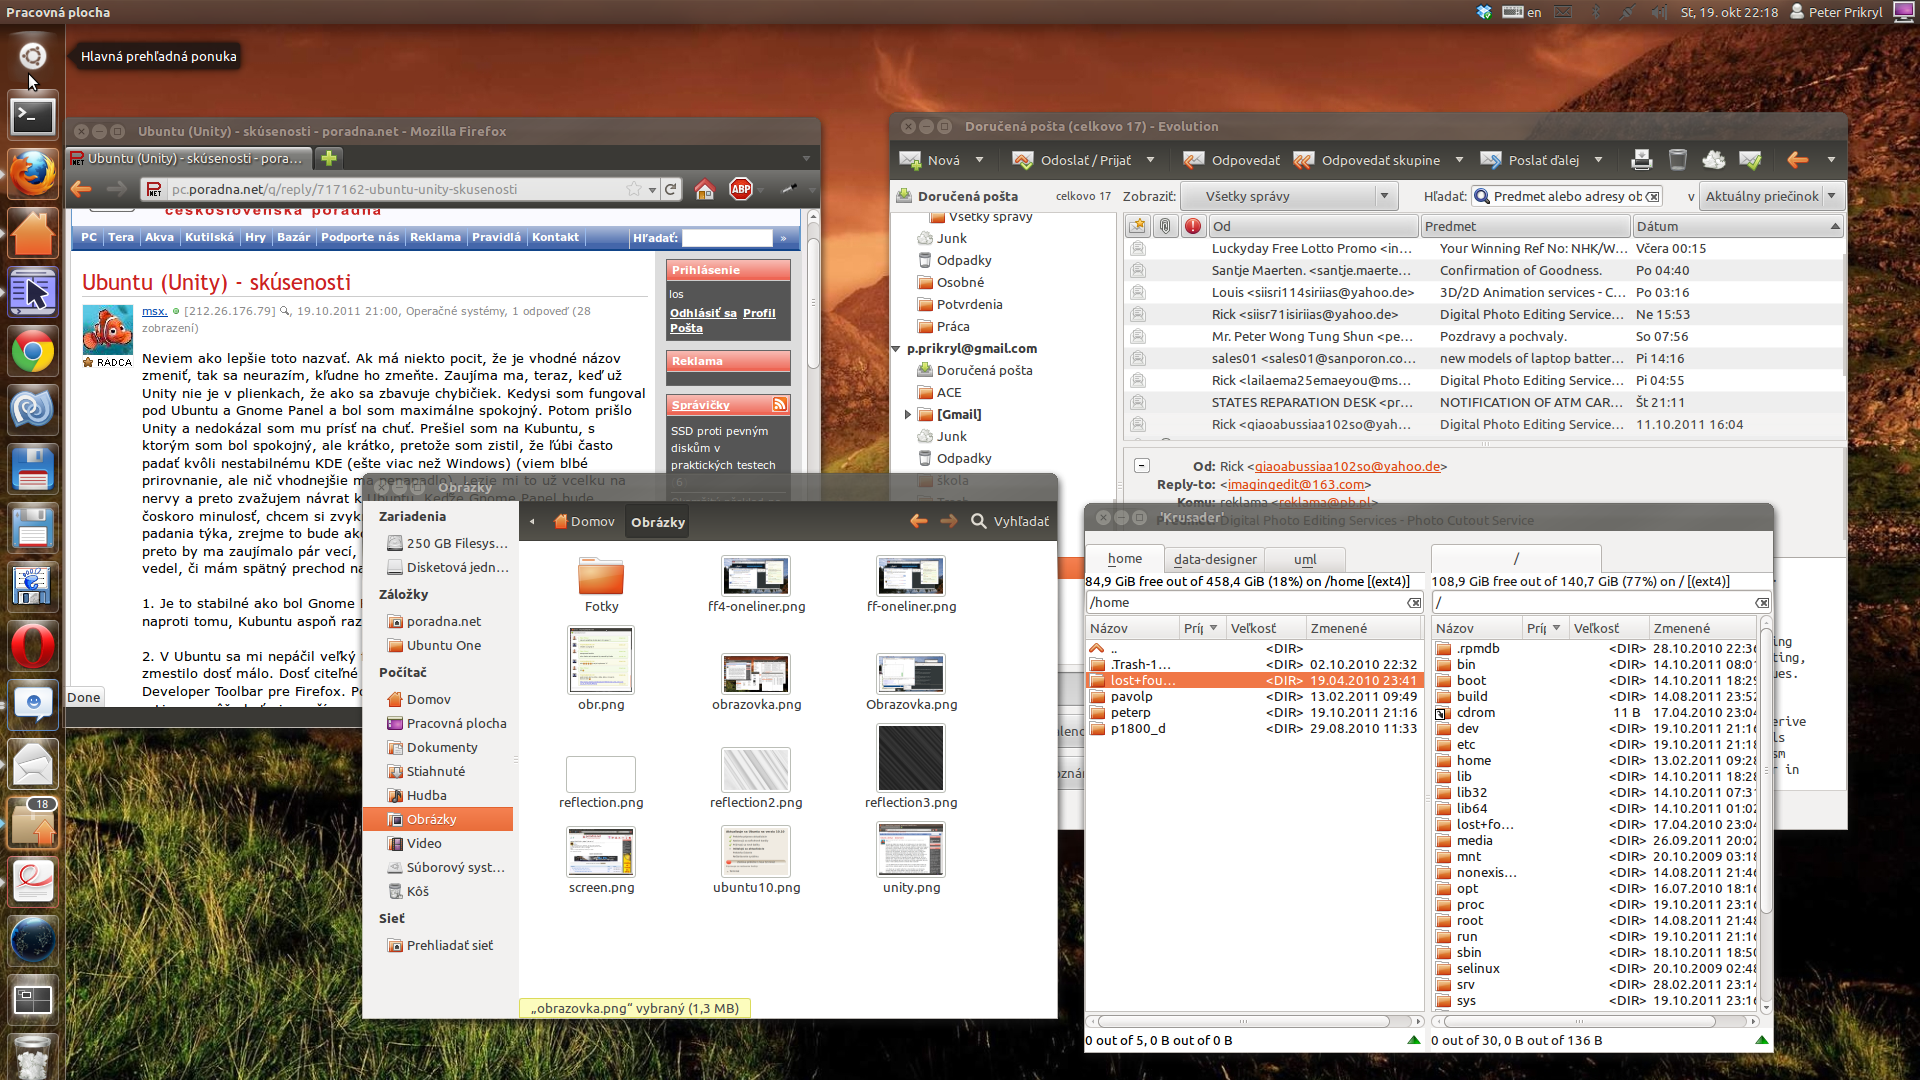Screen dimensions: 1920x1080
Task: Switch to data-designer tab in Krusader
Action: coord(1214,559)
